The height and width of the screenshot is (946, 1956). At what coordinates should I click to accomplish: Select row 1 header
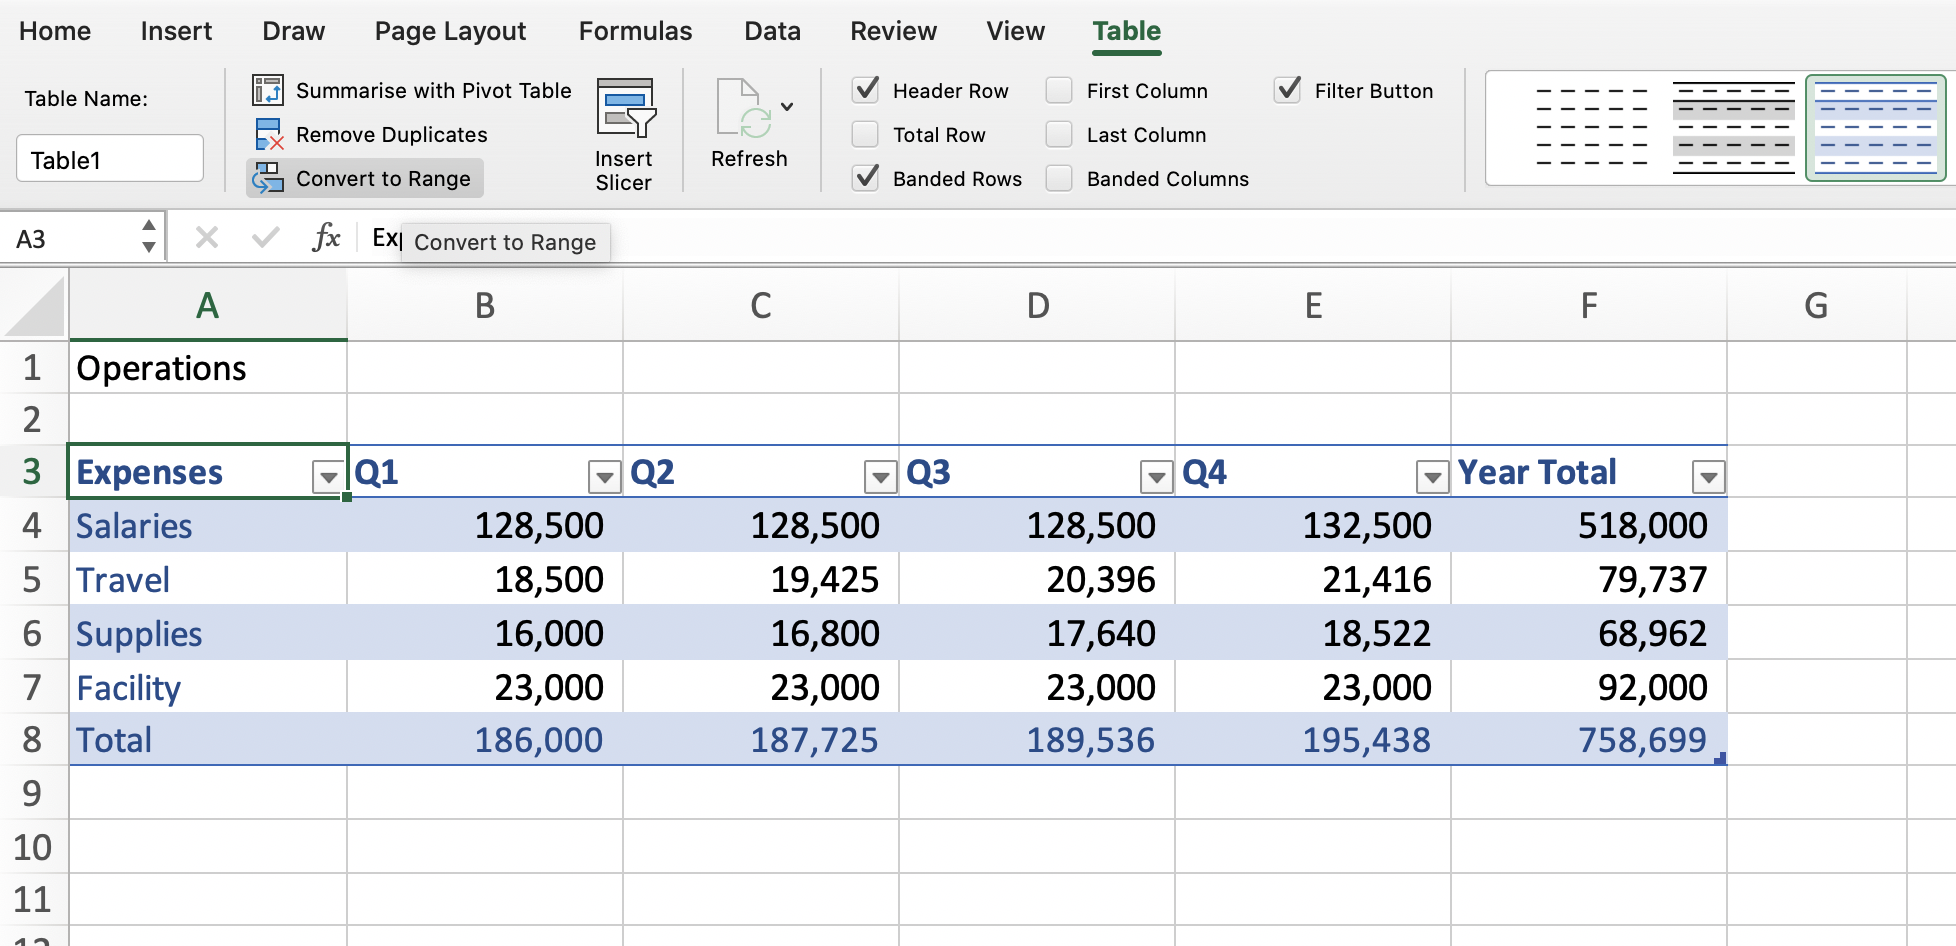tap(33, 368)
